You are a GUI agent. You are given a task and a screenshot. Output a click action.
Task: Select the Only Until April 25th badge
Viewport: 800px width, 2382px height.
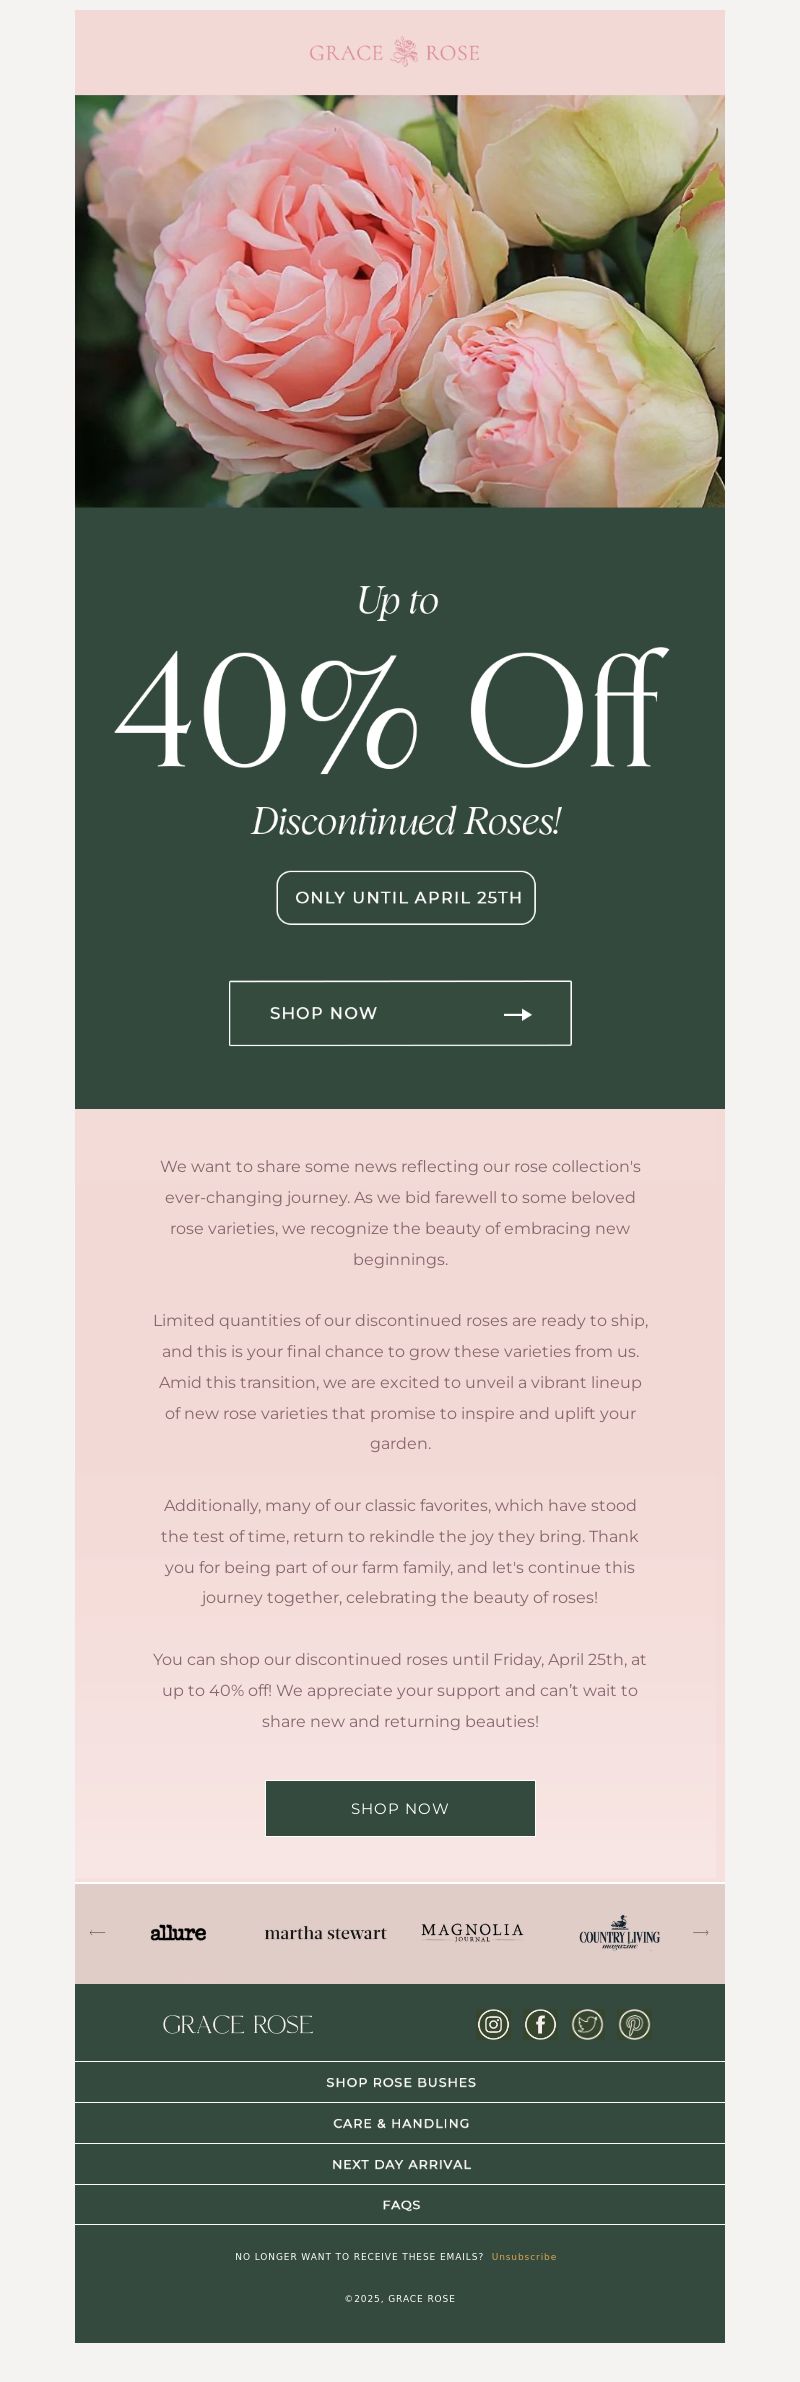pos(406,897)
